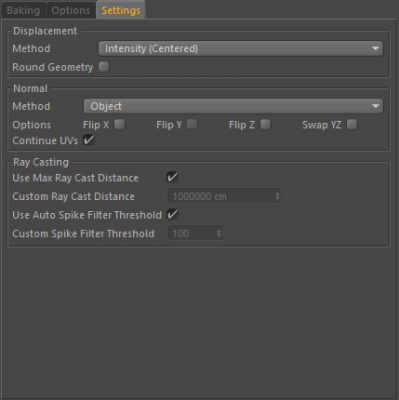Open the Options tab
This screenshot has height=400, width=399.
coord(71,10)
